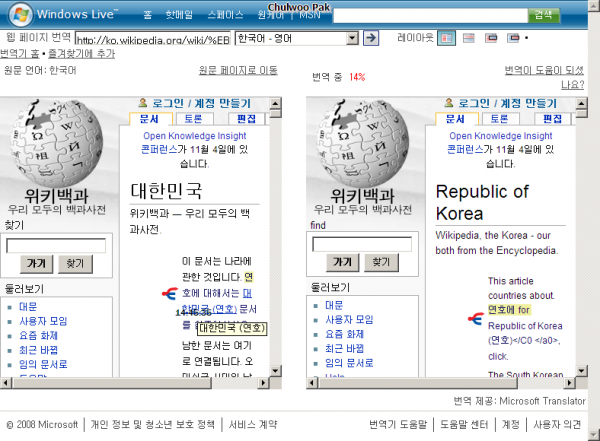This screenshot has width=600, height=441.
Task: Click the scroll-left arrow of original pane
Action: 5,382
